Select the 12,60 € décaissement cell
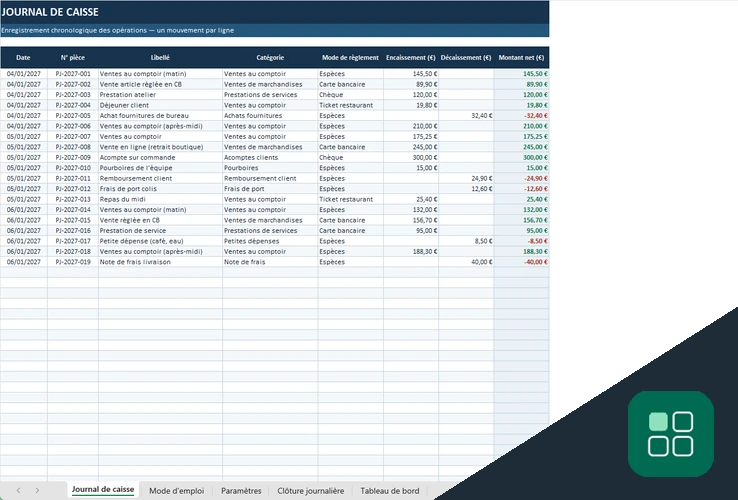The image size is (738, 500). 466,189
